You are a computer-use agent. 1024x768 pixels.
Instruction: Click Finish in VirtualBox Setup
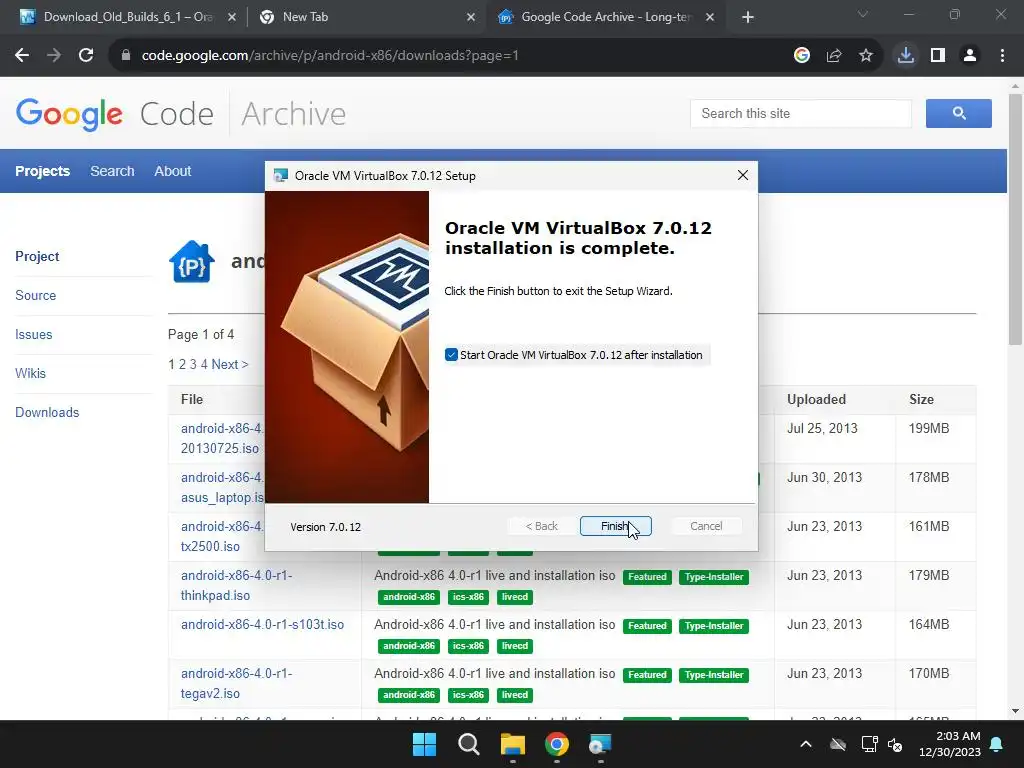point(615,526)
